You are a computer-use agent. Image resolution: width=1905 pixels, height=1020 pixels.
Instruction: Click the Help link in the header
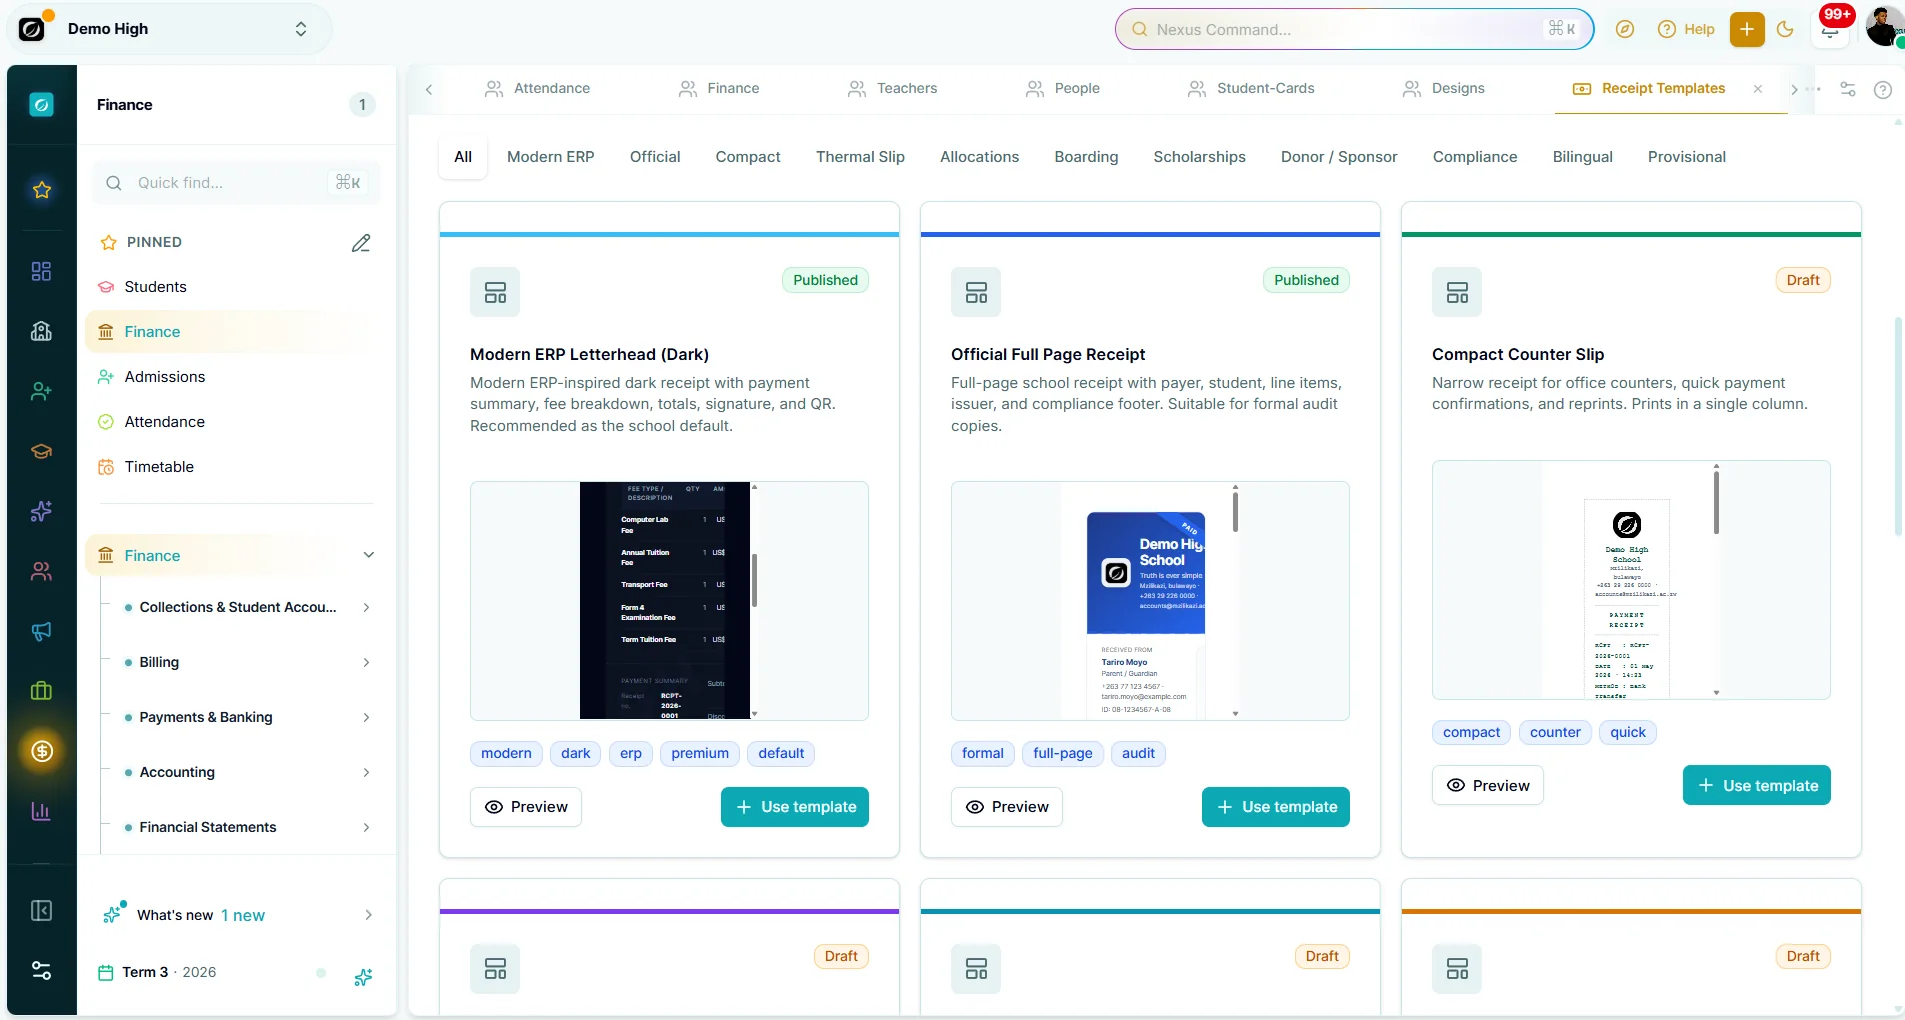[x=1686, y=29]
